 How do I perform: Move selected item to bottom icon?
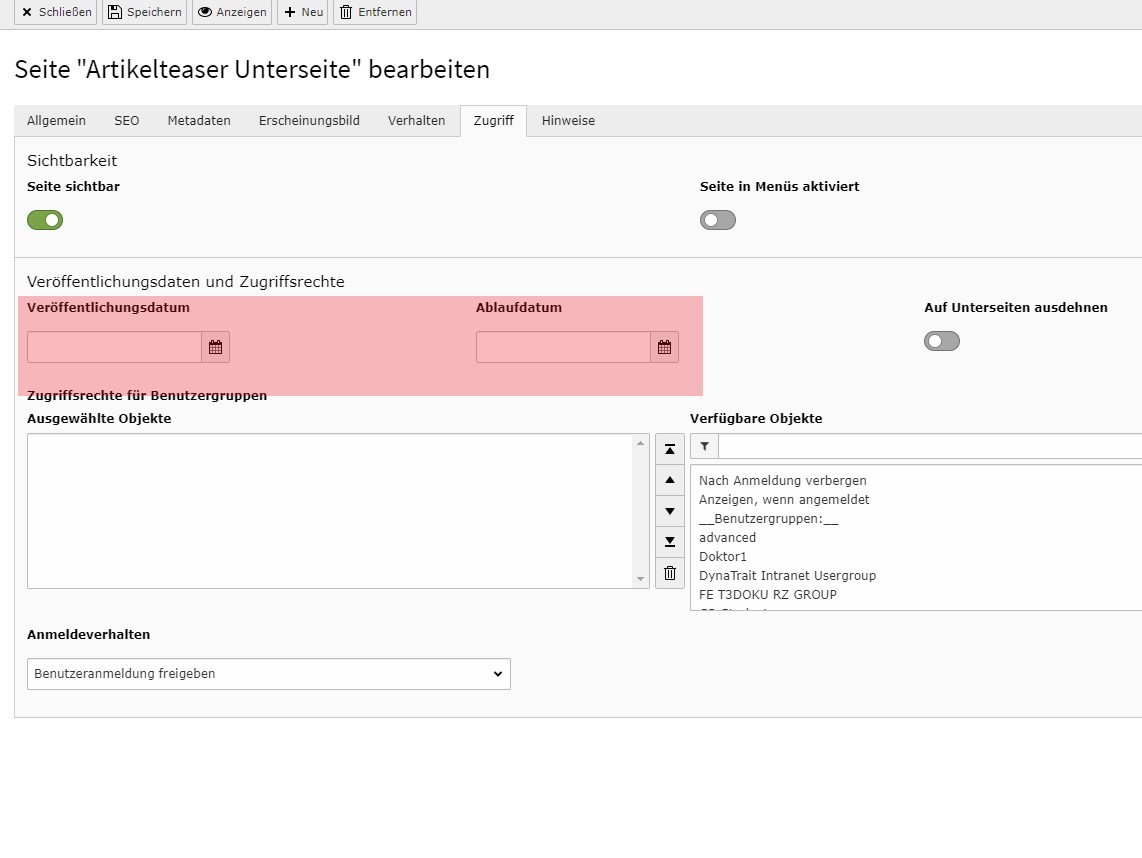670,542
